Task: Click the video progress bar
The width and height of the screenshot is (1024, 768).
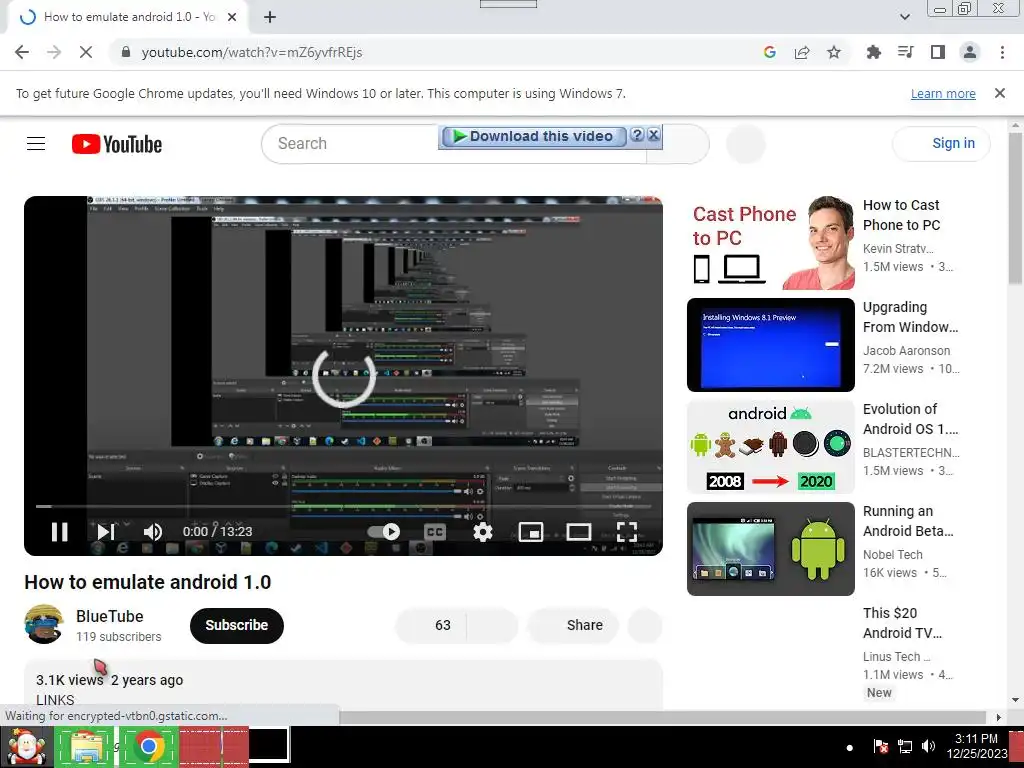Action: coord(344,506)
